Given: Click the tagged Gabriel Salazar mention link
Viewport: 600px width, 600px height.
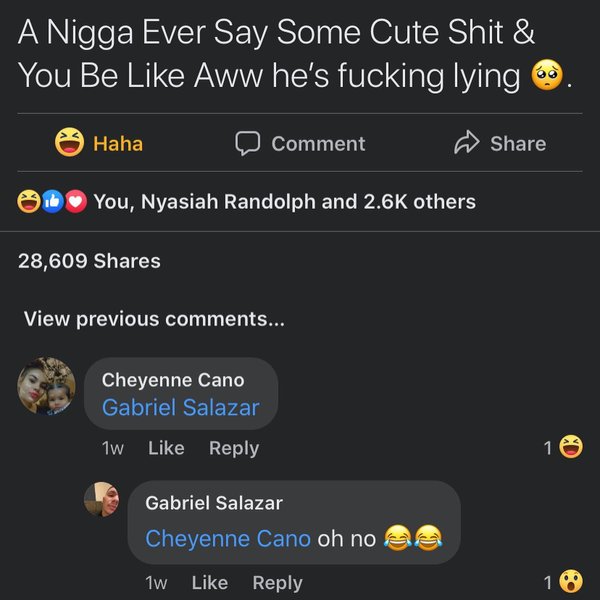Looking at the screenshot, I should pos(180,408).
